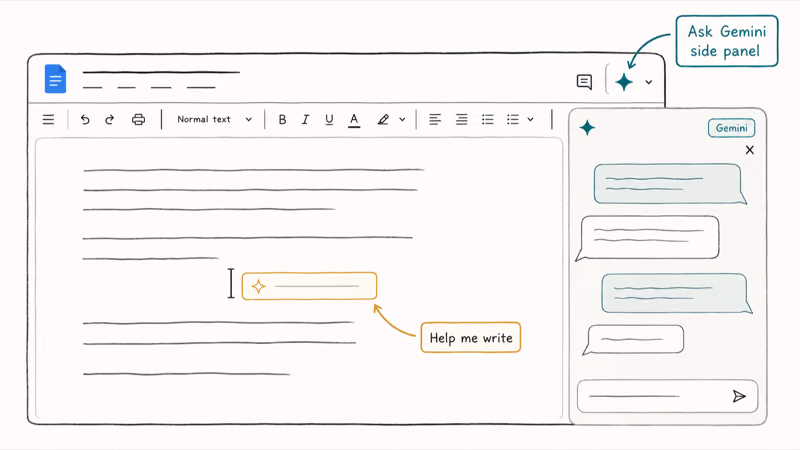Image resolution: width=800 pixels, height=450 pixels.
Task: Click the second list style icon
Action: click(513, 119)
